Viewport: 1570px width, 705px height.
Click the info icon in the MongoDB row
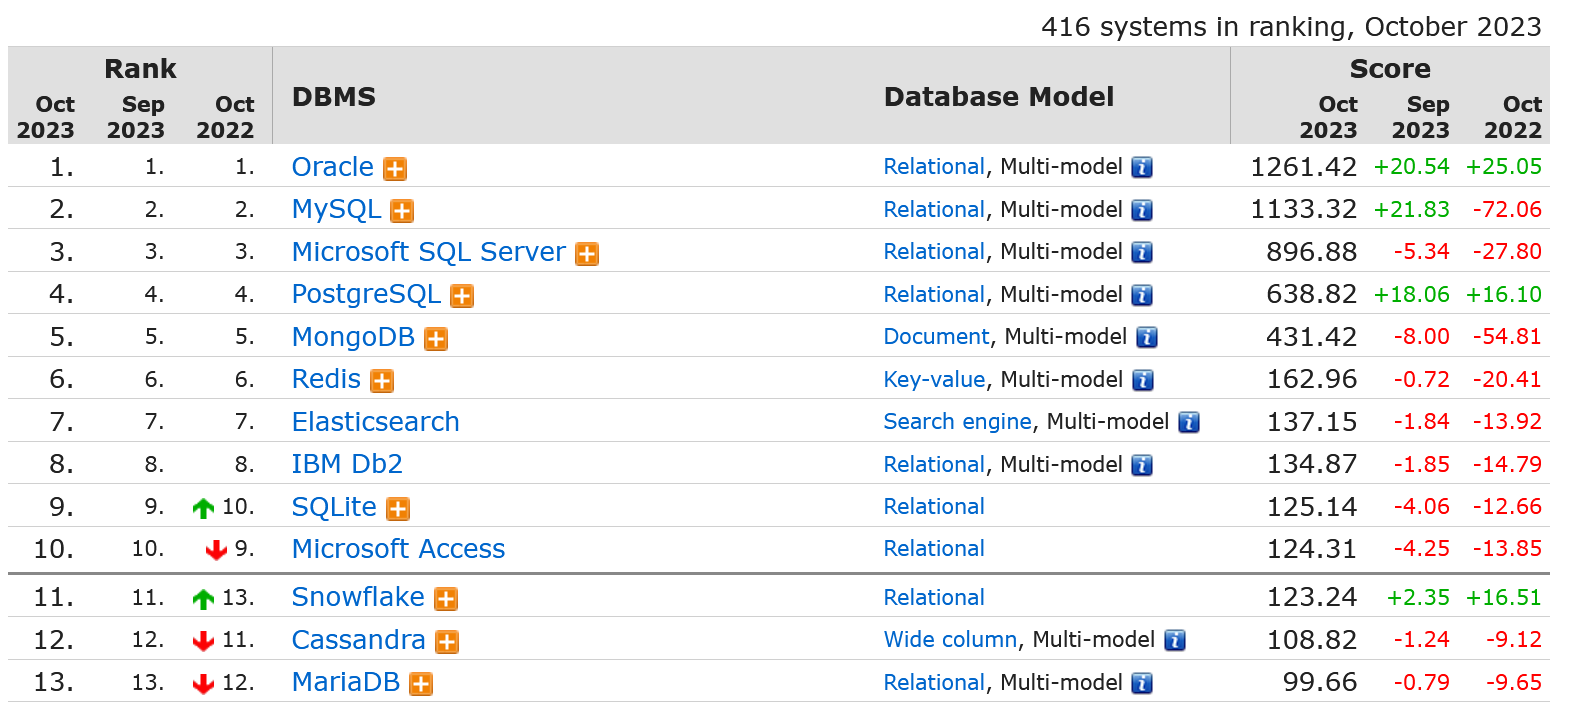point(1147,337)
